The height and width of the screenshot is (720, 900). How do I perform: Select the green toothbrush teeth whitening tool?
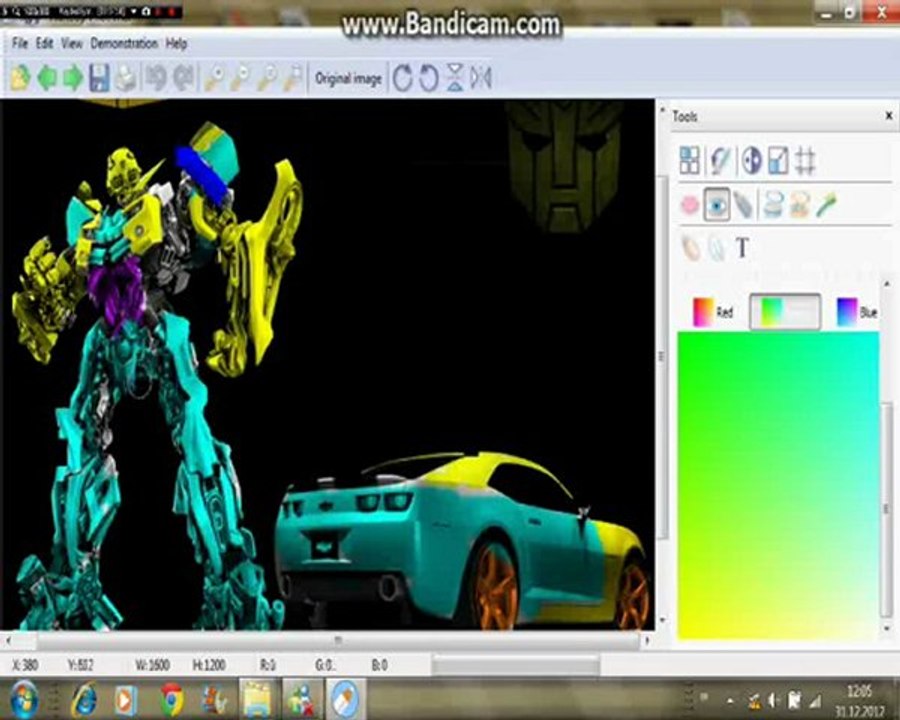[x=827, y=204]
